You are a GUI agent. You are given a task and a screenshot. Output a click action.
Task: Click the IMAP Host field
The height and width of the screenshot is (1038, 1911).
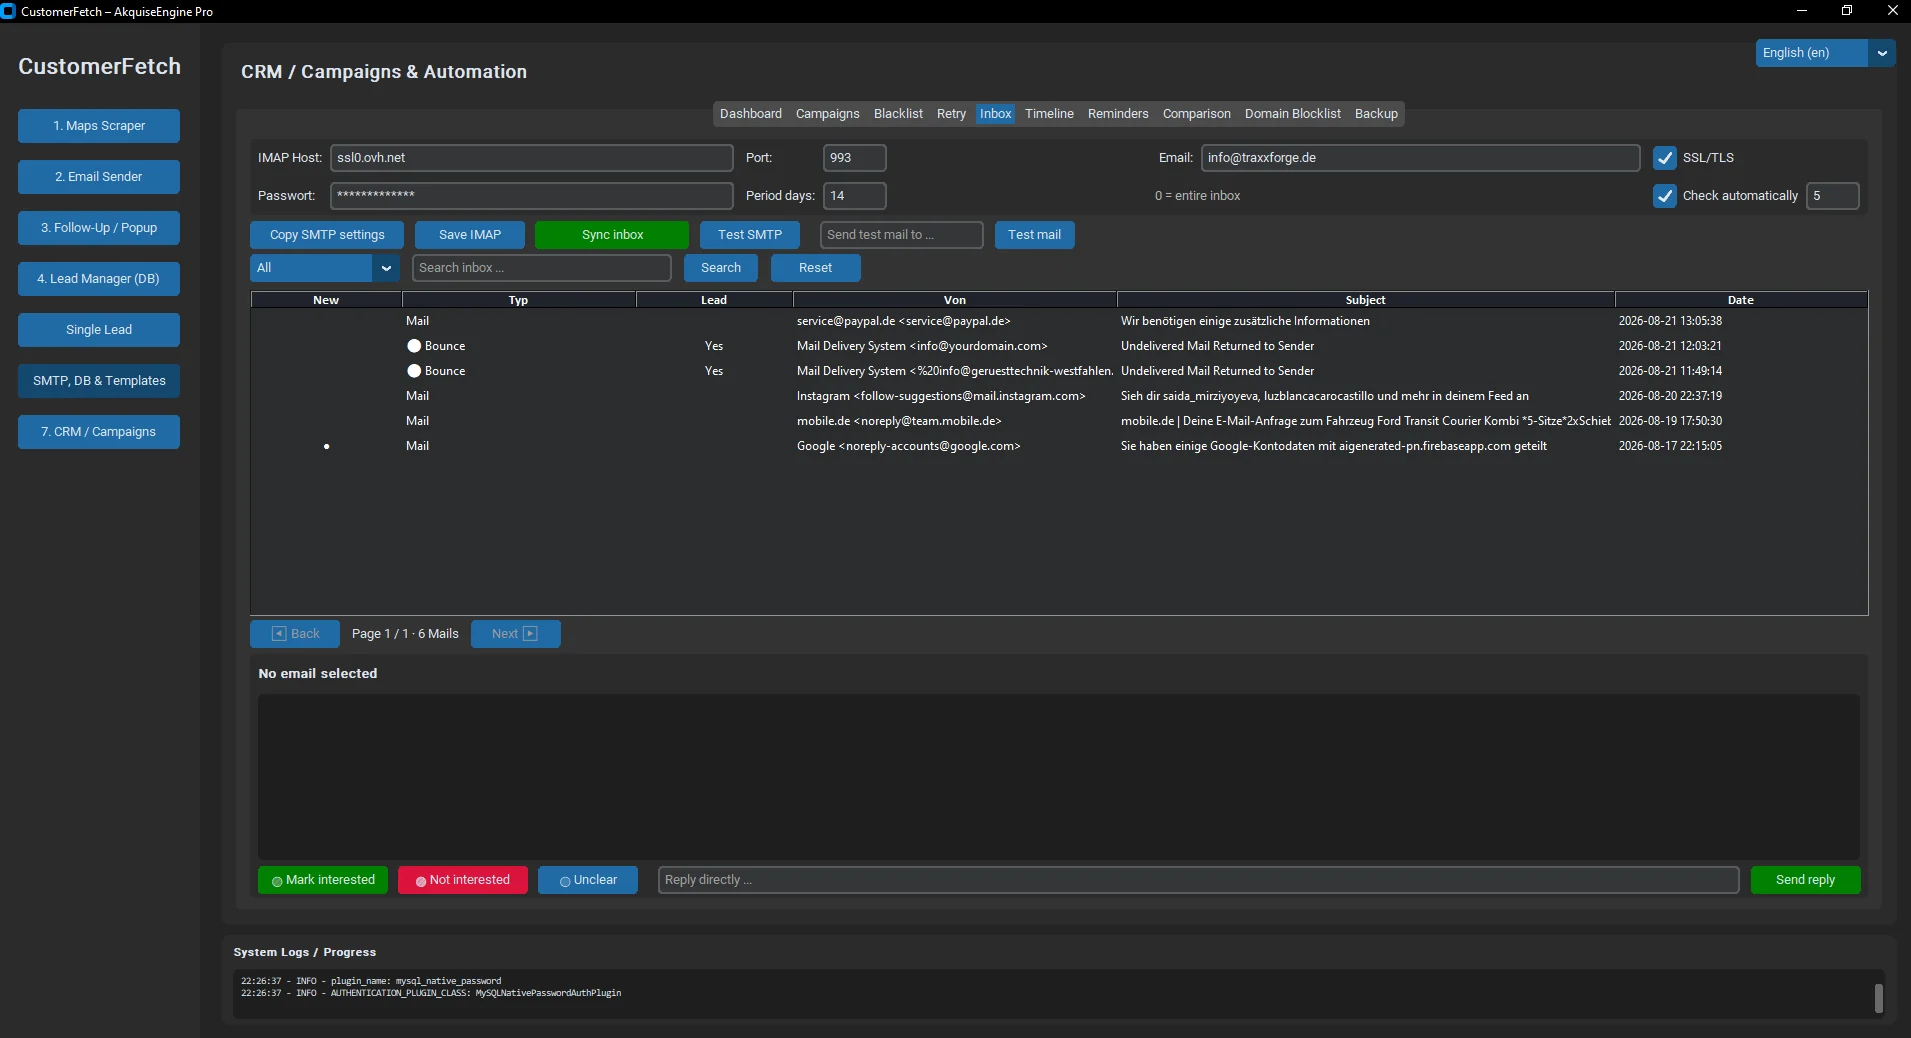(532, 158)
